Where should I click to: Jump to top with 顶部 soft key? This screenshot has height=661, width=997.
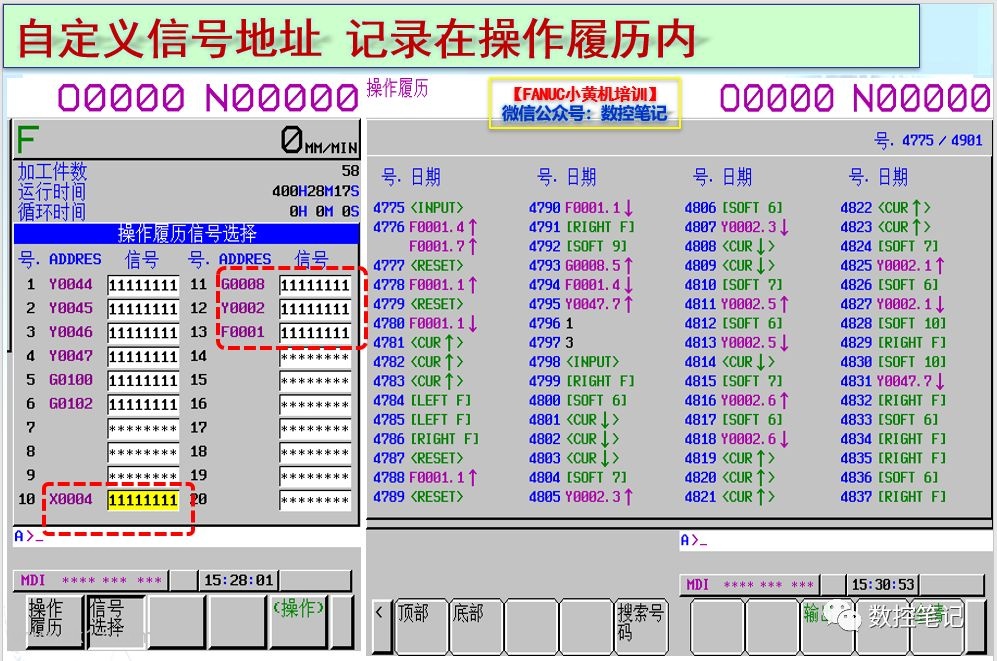420,625
